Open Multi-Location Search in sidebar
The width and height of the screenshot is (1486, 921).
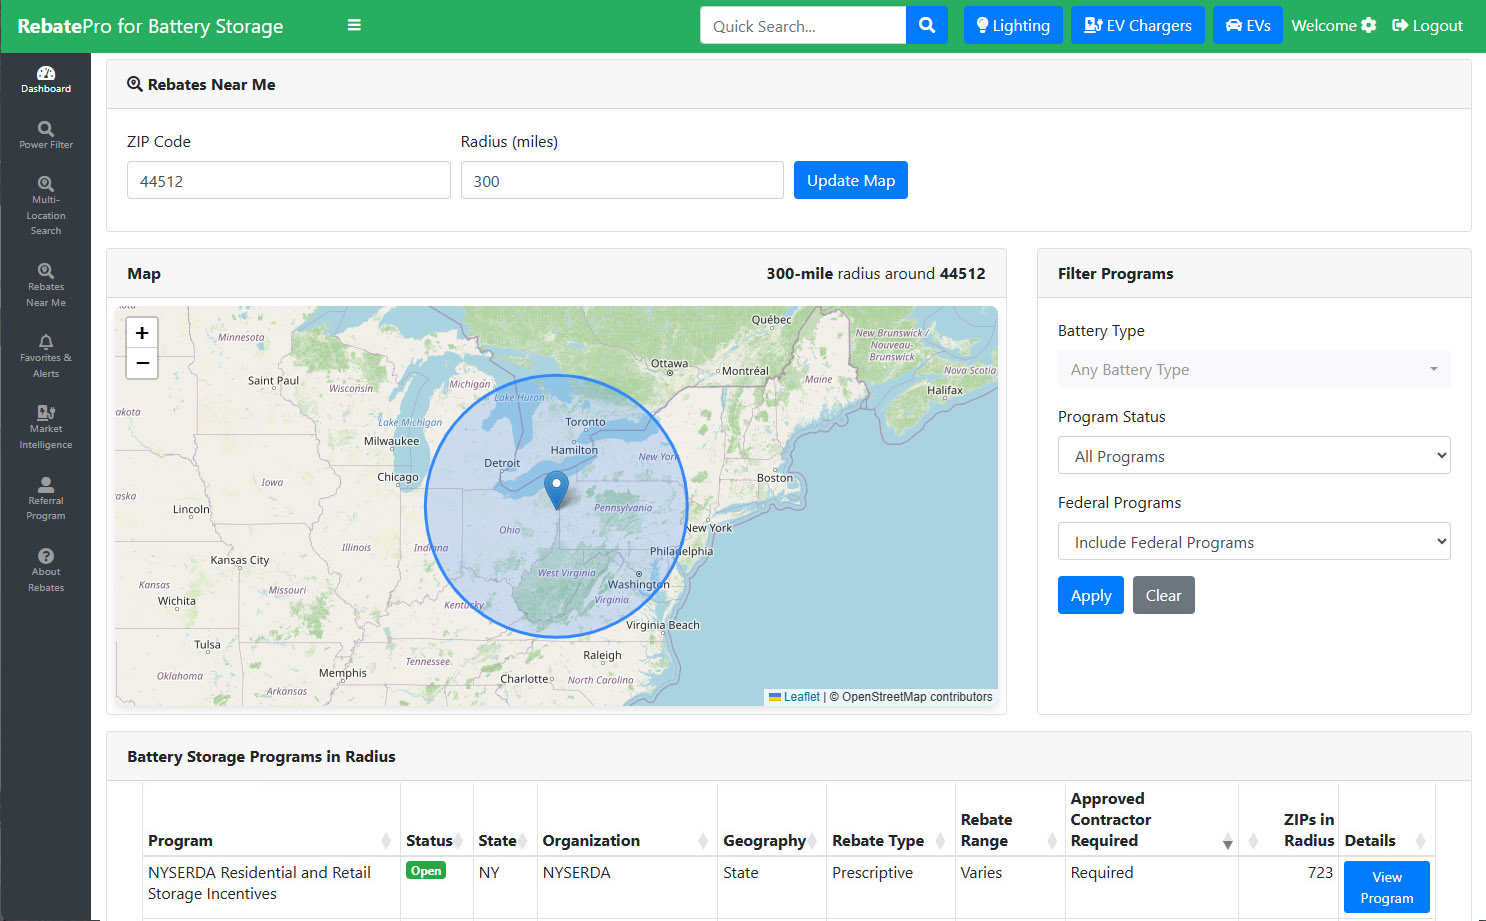[x=46, y=206]
